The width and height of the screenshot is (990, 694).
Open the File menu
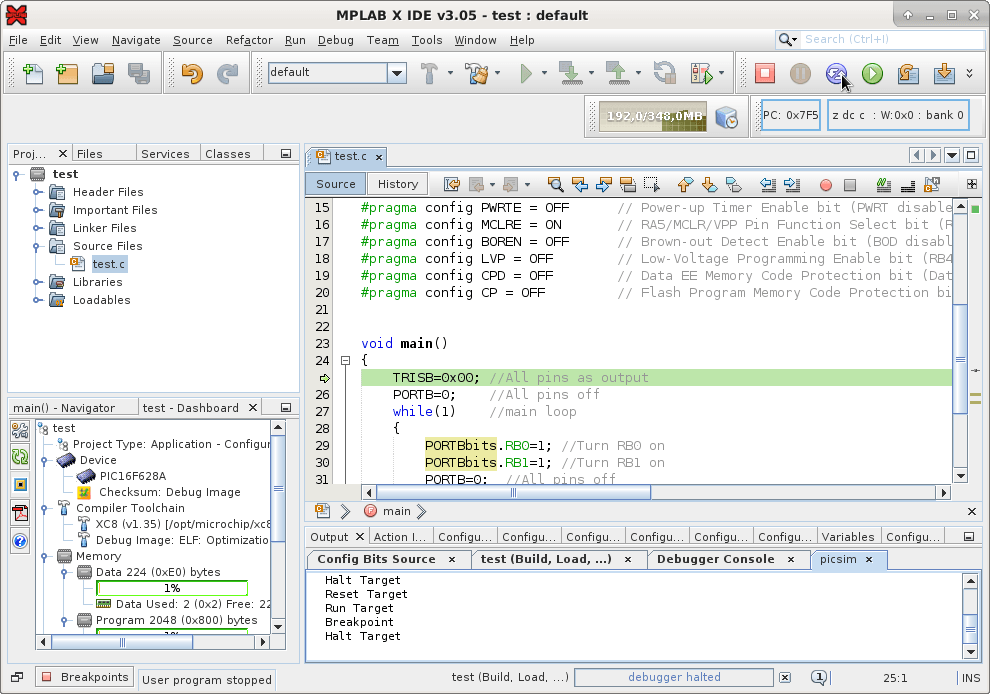coord(18,40)
